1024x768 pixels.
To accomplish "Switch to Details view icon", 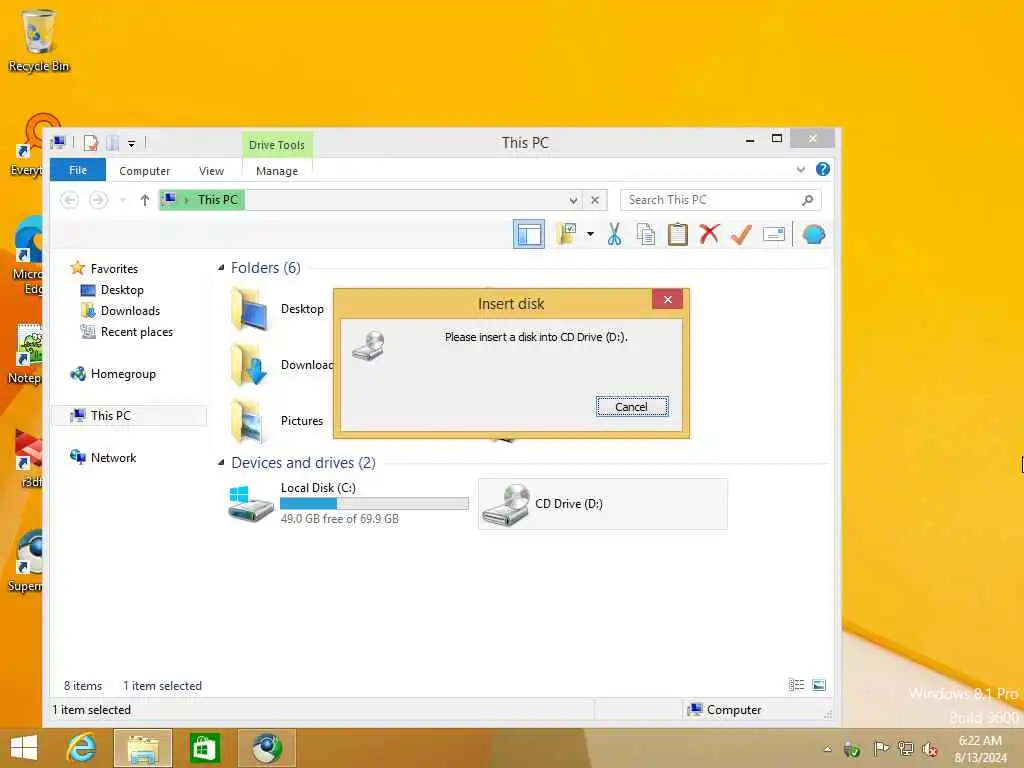I will click(x=796, y=685).
